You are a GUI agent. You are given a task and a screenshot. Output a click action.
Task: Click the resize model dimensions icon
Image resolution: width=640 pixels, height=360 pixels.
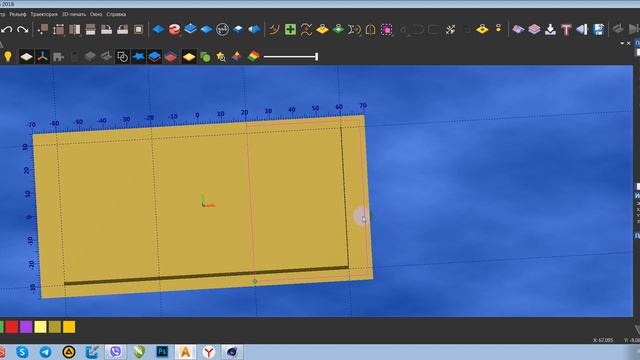58,29
